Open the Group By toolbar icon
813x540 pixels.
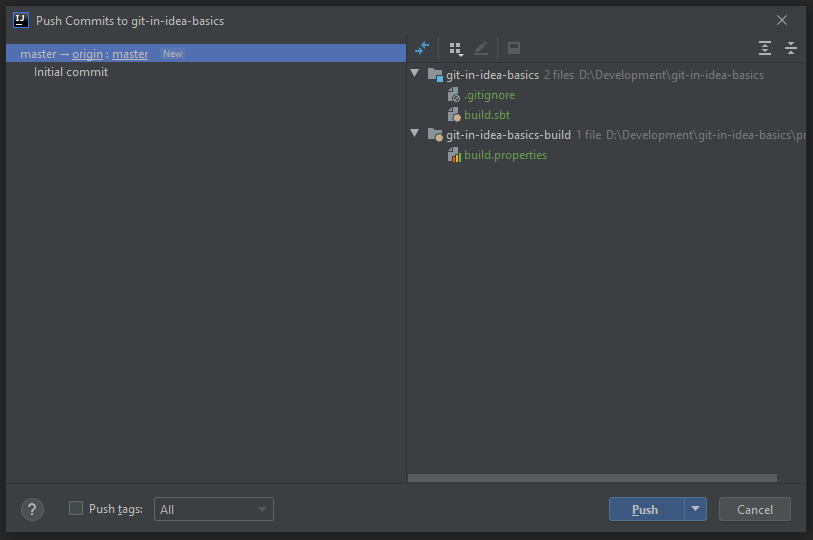[x=456, y=49]
